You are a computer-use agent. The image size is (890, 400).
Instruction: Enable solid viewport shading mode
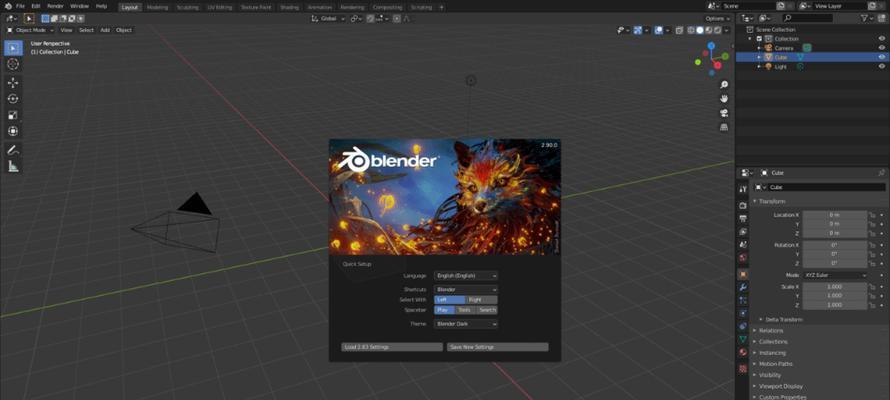(x=700, y=30)
